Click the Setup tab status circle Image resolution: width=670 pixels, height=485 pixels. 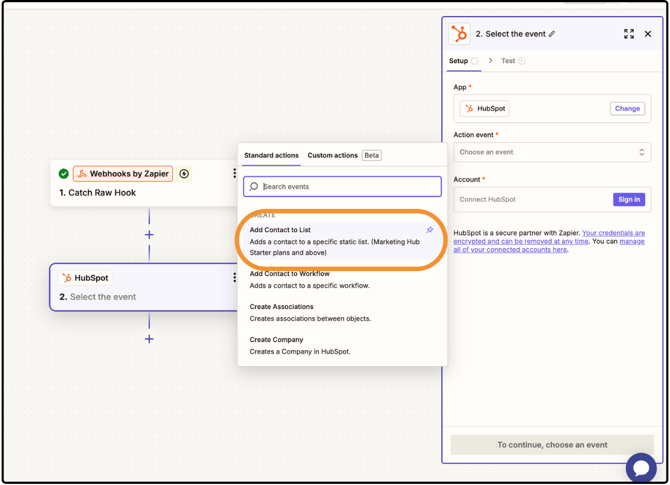pos(475,61)
